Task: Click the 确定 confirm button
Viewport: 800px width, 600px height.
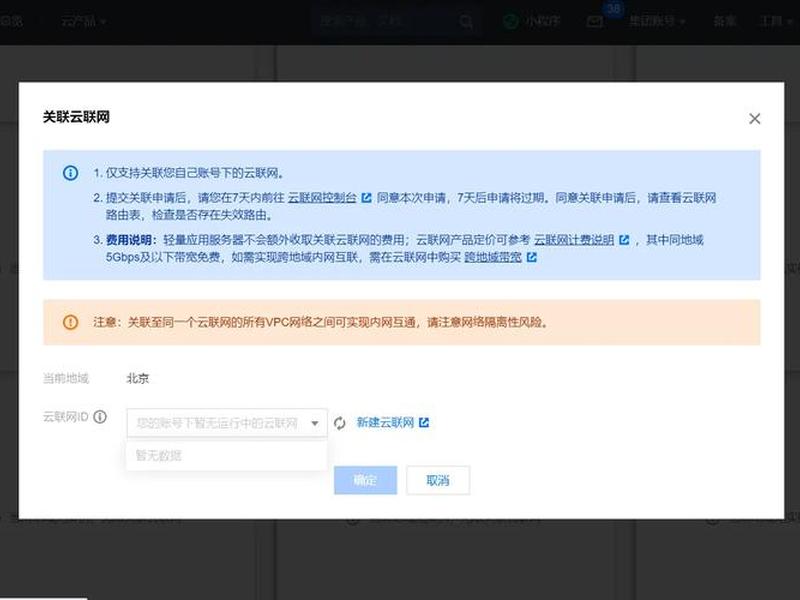Action: (x=365, y=480)
